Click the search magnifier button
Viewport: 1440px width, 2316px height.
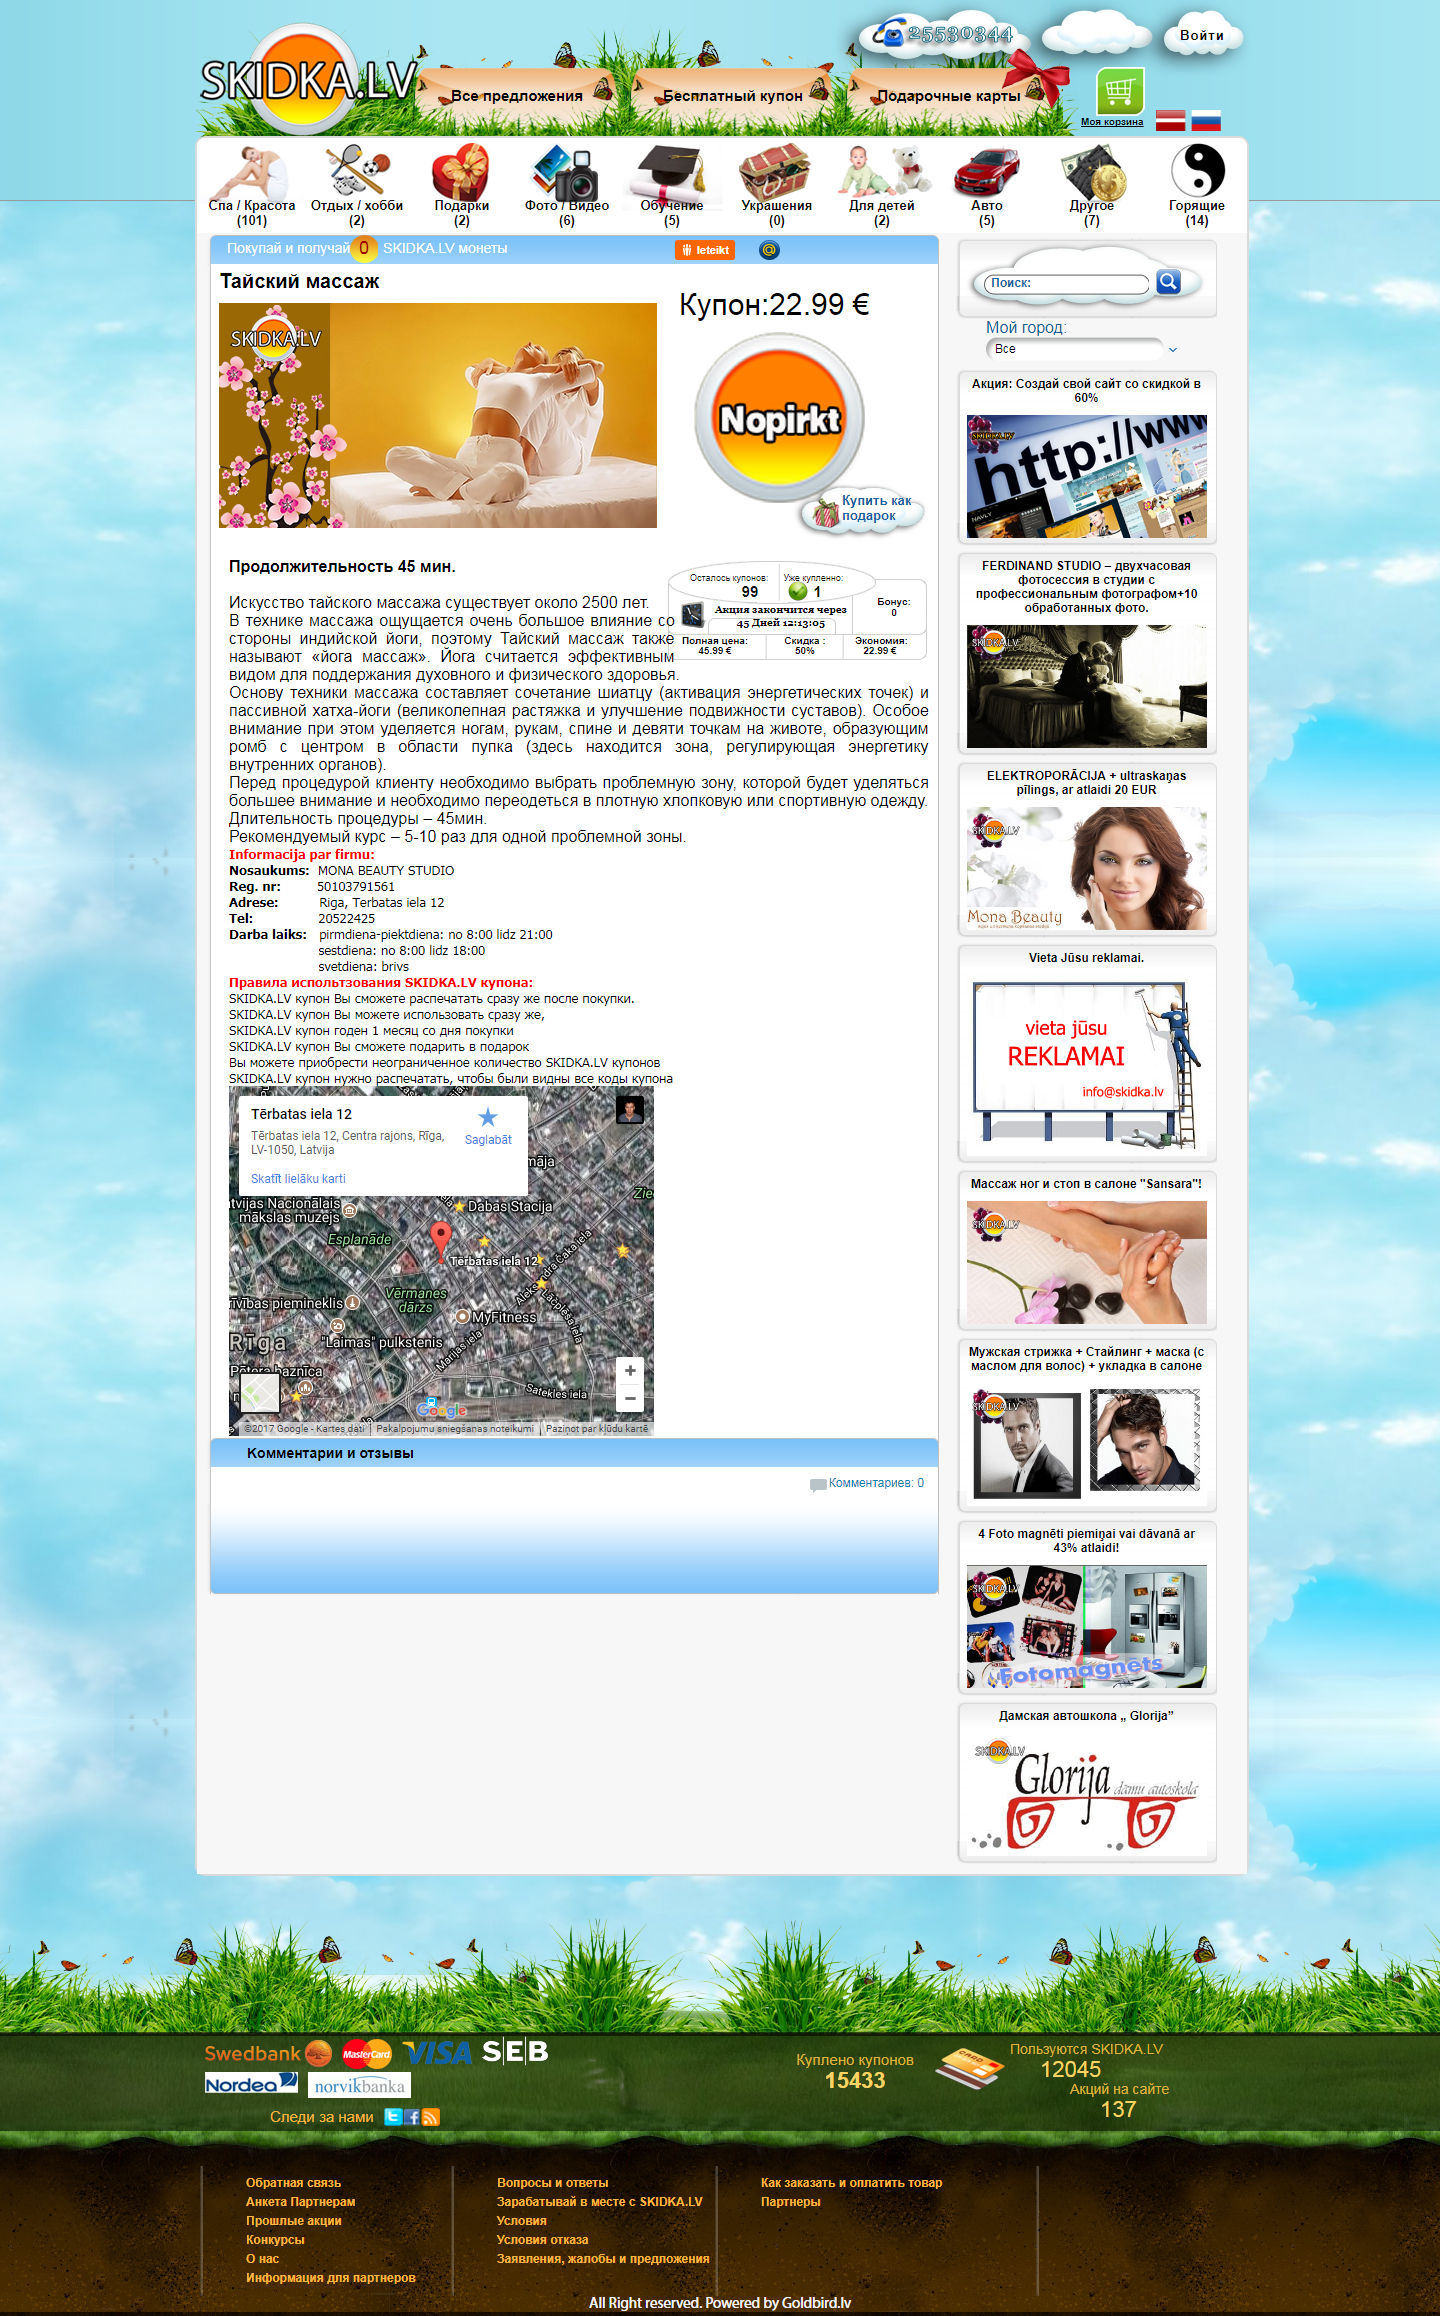coord(1168,282)
